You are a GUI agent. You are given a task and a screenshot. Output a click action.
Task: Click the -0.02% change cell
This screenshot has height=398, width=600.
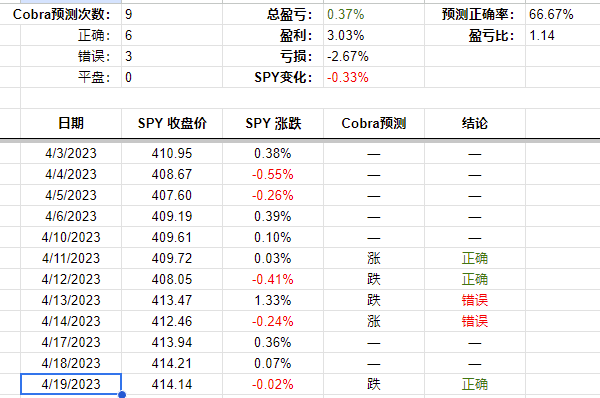pos(273,384)
